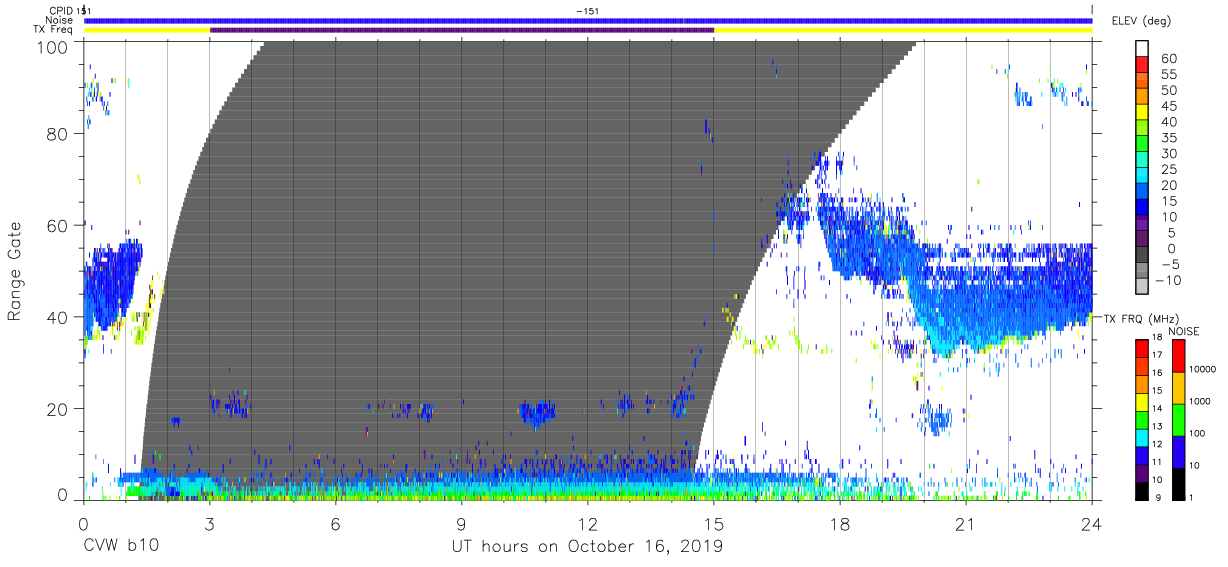Click the "TX Freq" strip label
This screenshot has height=567, width=1228.
(55, 30)
